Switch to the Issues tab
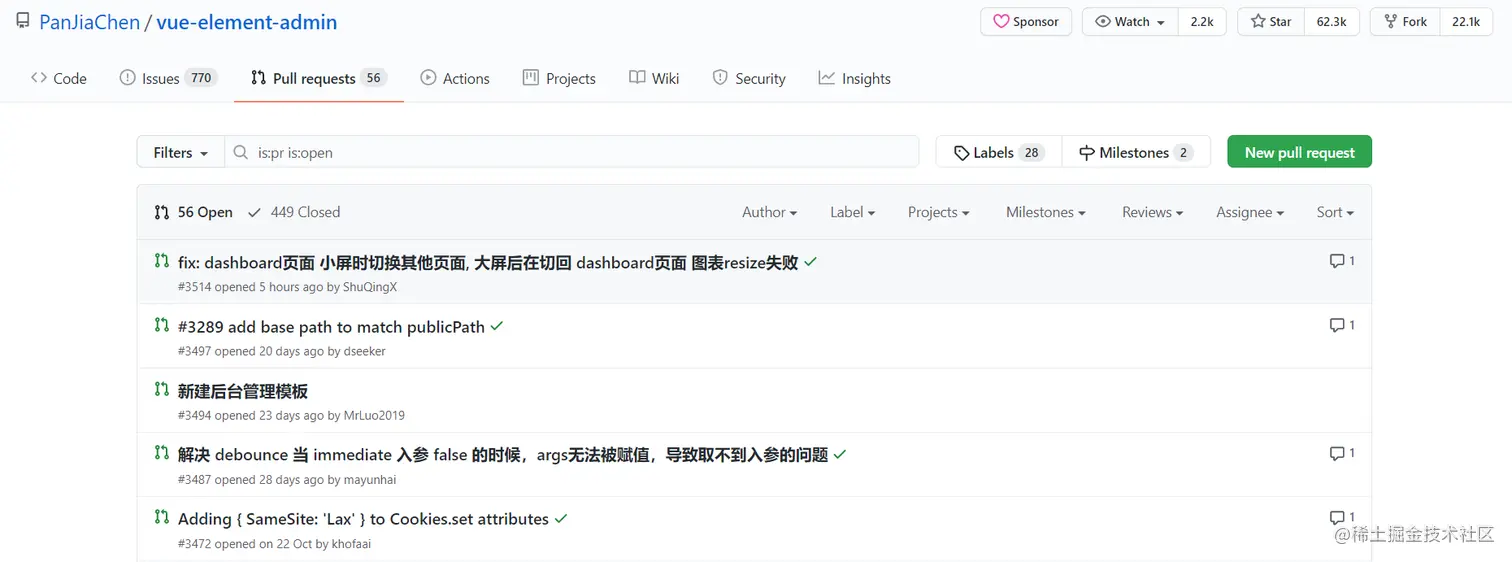The width and height of the screenshot is (1512, 562). 168,78
